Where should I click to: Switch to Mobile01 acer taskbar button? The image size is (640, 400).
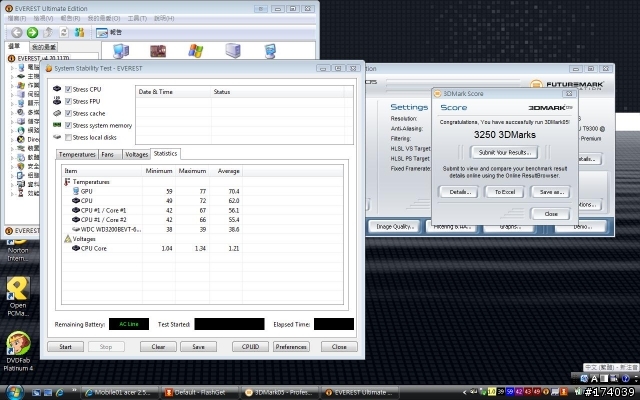click(120, 393)
